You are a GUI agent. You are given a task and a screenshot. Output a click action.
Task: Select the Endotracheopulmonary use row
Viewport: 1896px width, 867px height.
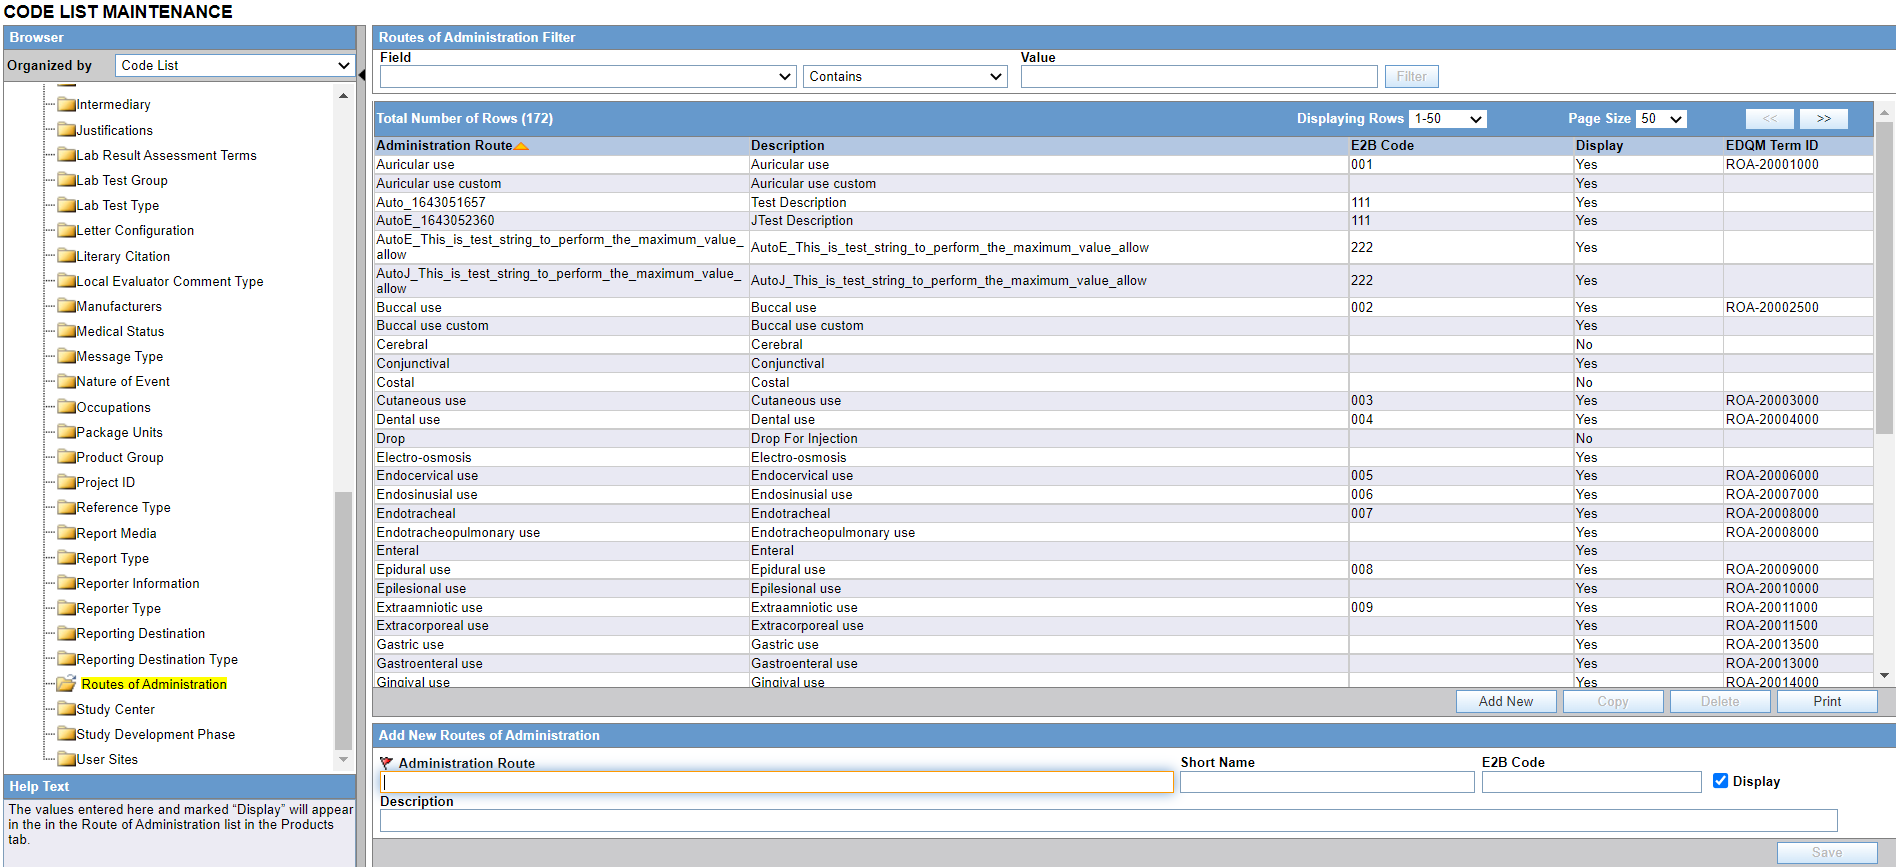1123,532
